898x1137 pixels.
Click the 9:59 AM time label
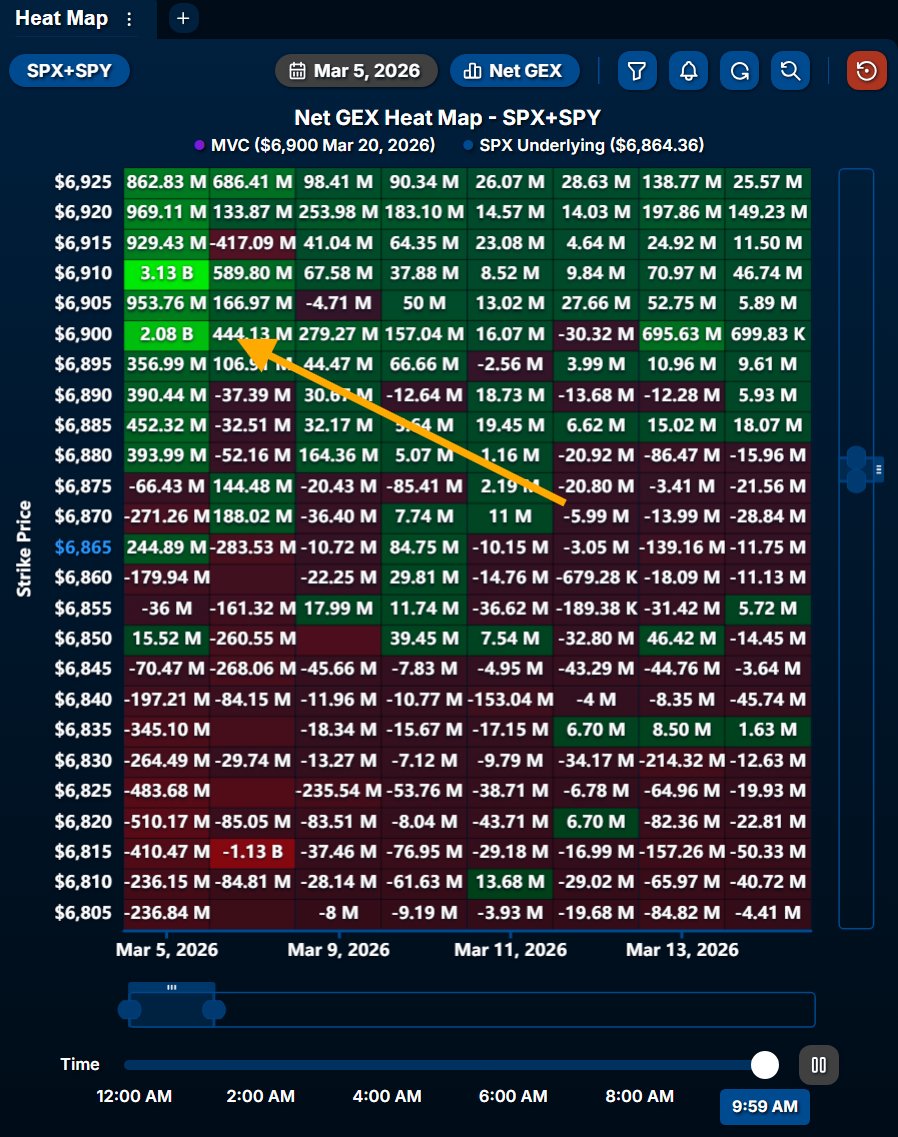(765, 1107)
